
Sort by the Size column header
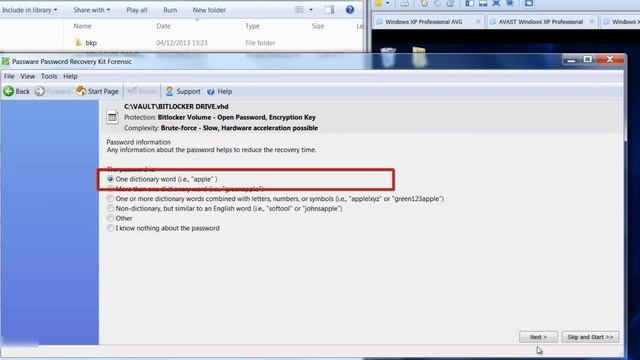pos(318,26)
